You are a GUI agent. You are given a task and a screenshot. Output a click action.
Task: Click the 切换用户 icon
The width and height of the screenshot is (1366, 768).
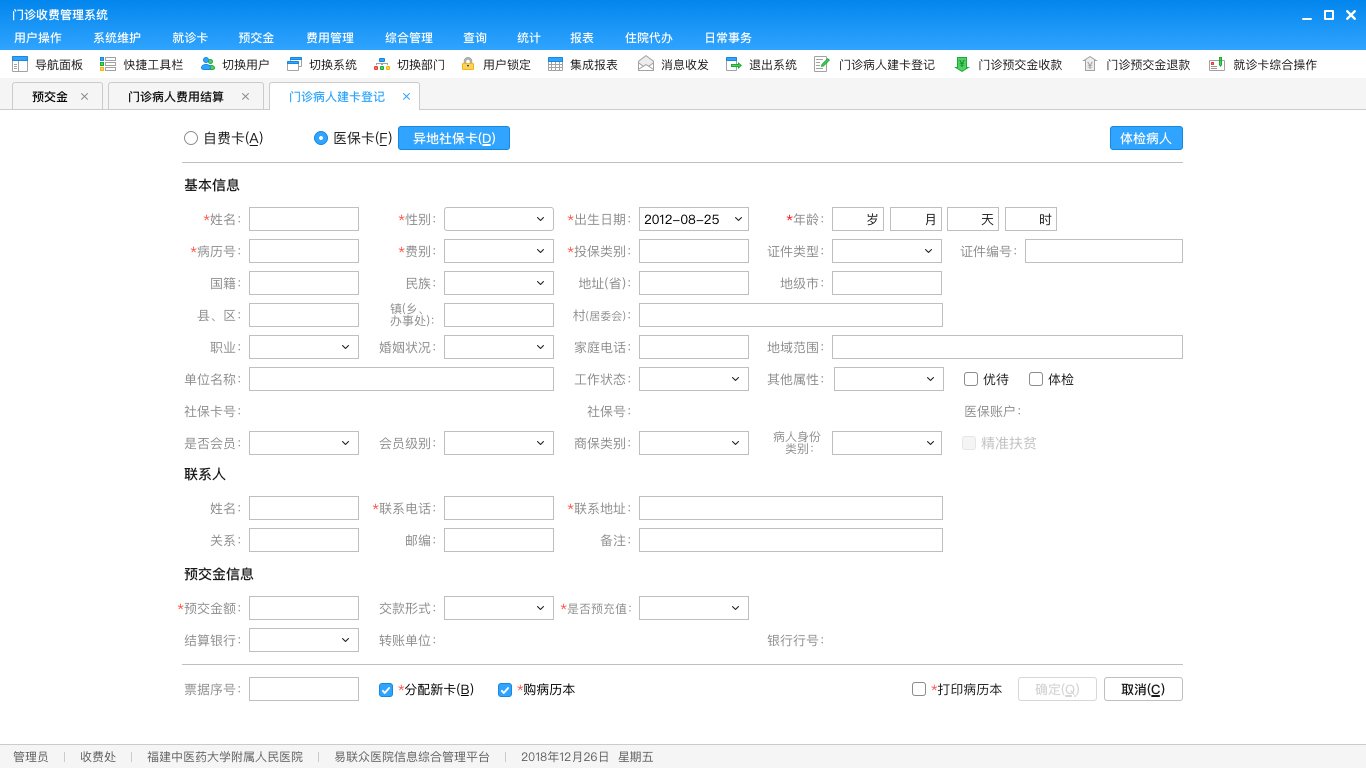click(208, 64)
